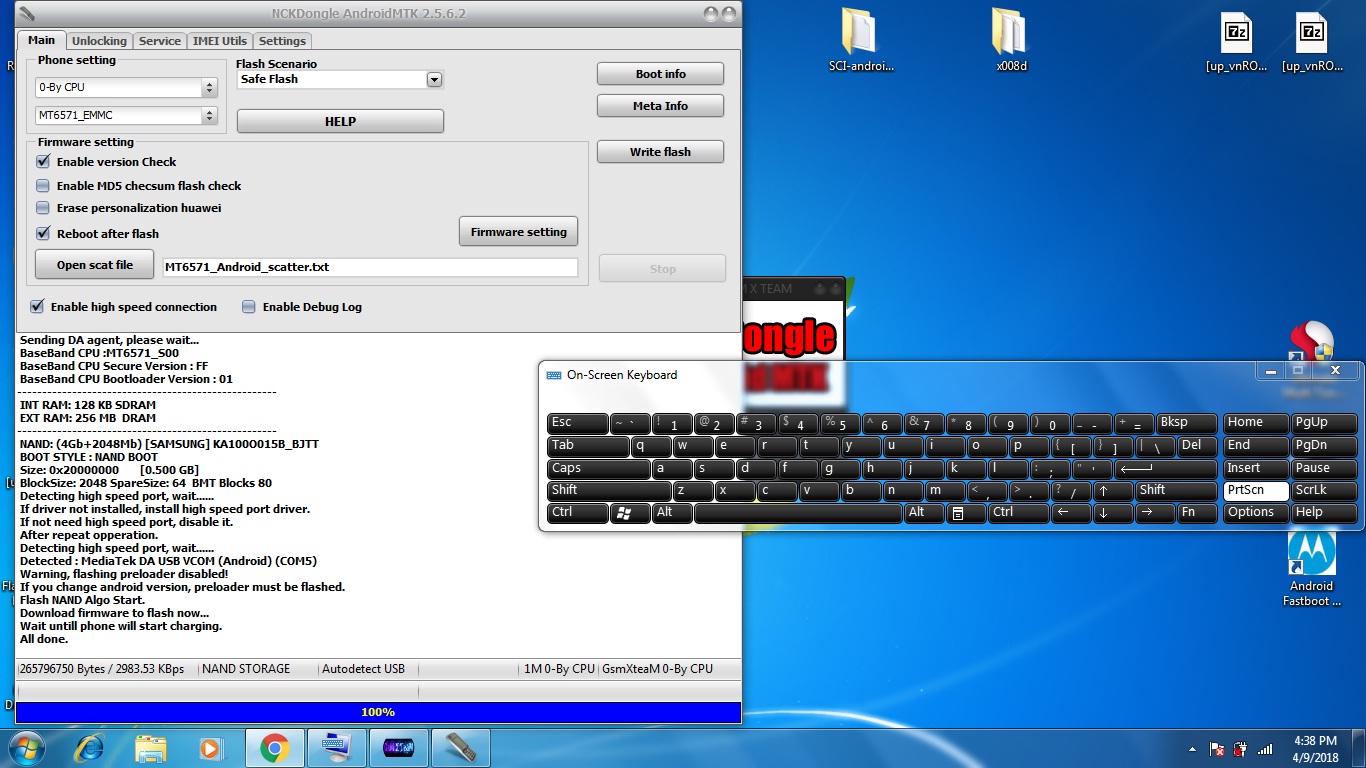
Task: Open the Firmware setting button
Action: 519,232
